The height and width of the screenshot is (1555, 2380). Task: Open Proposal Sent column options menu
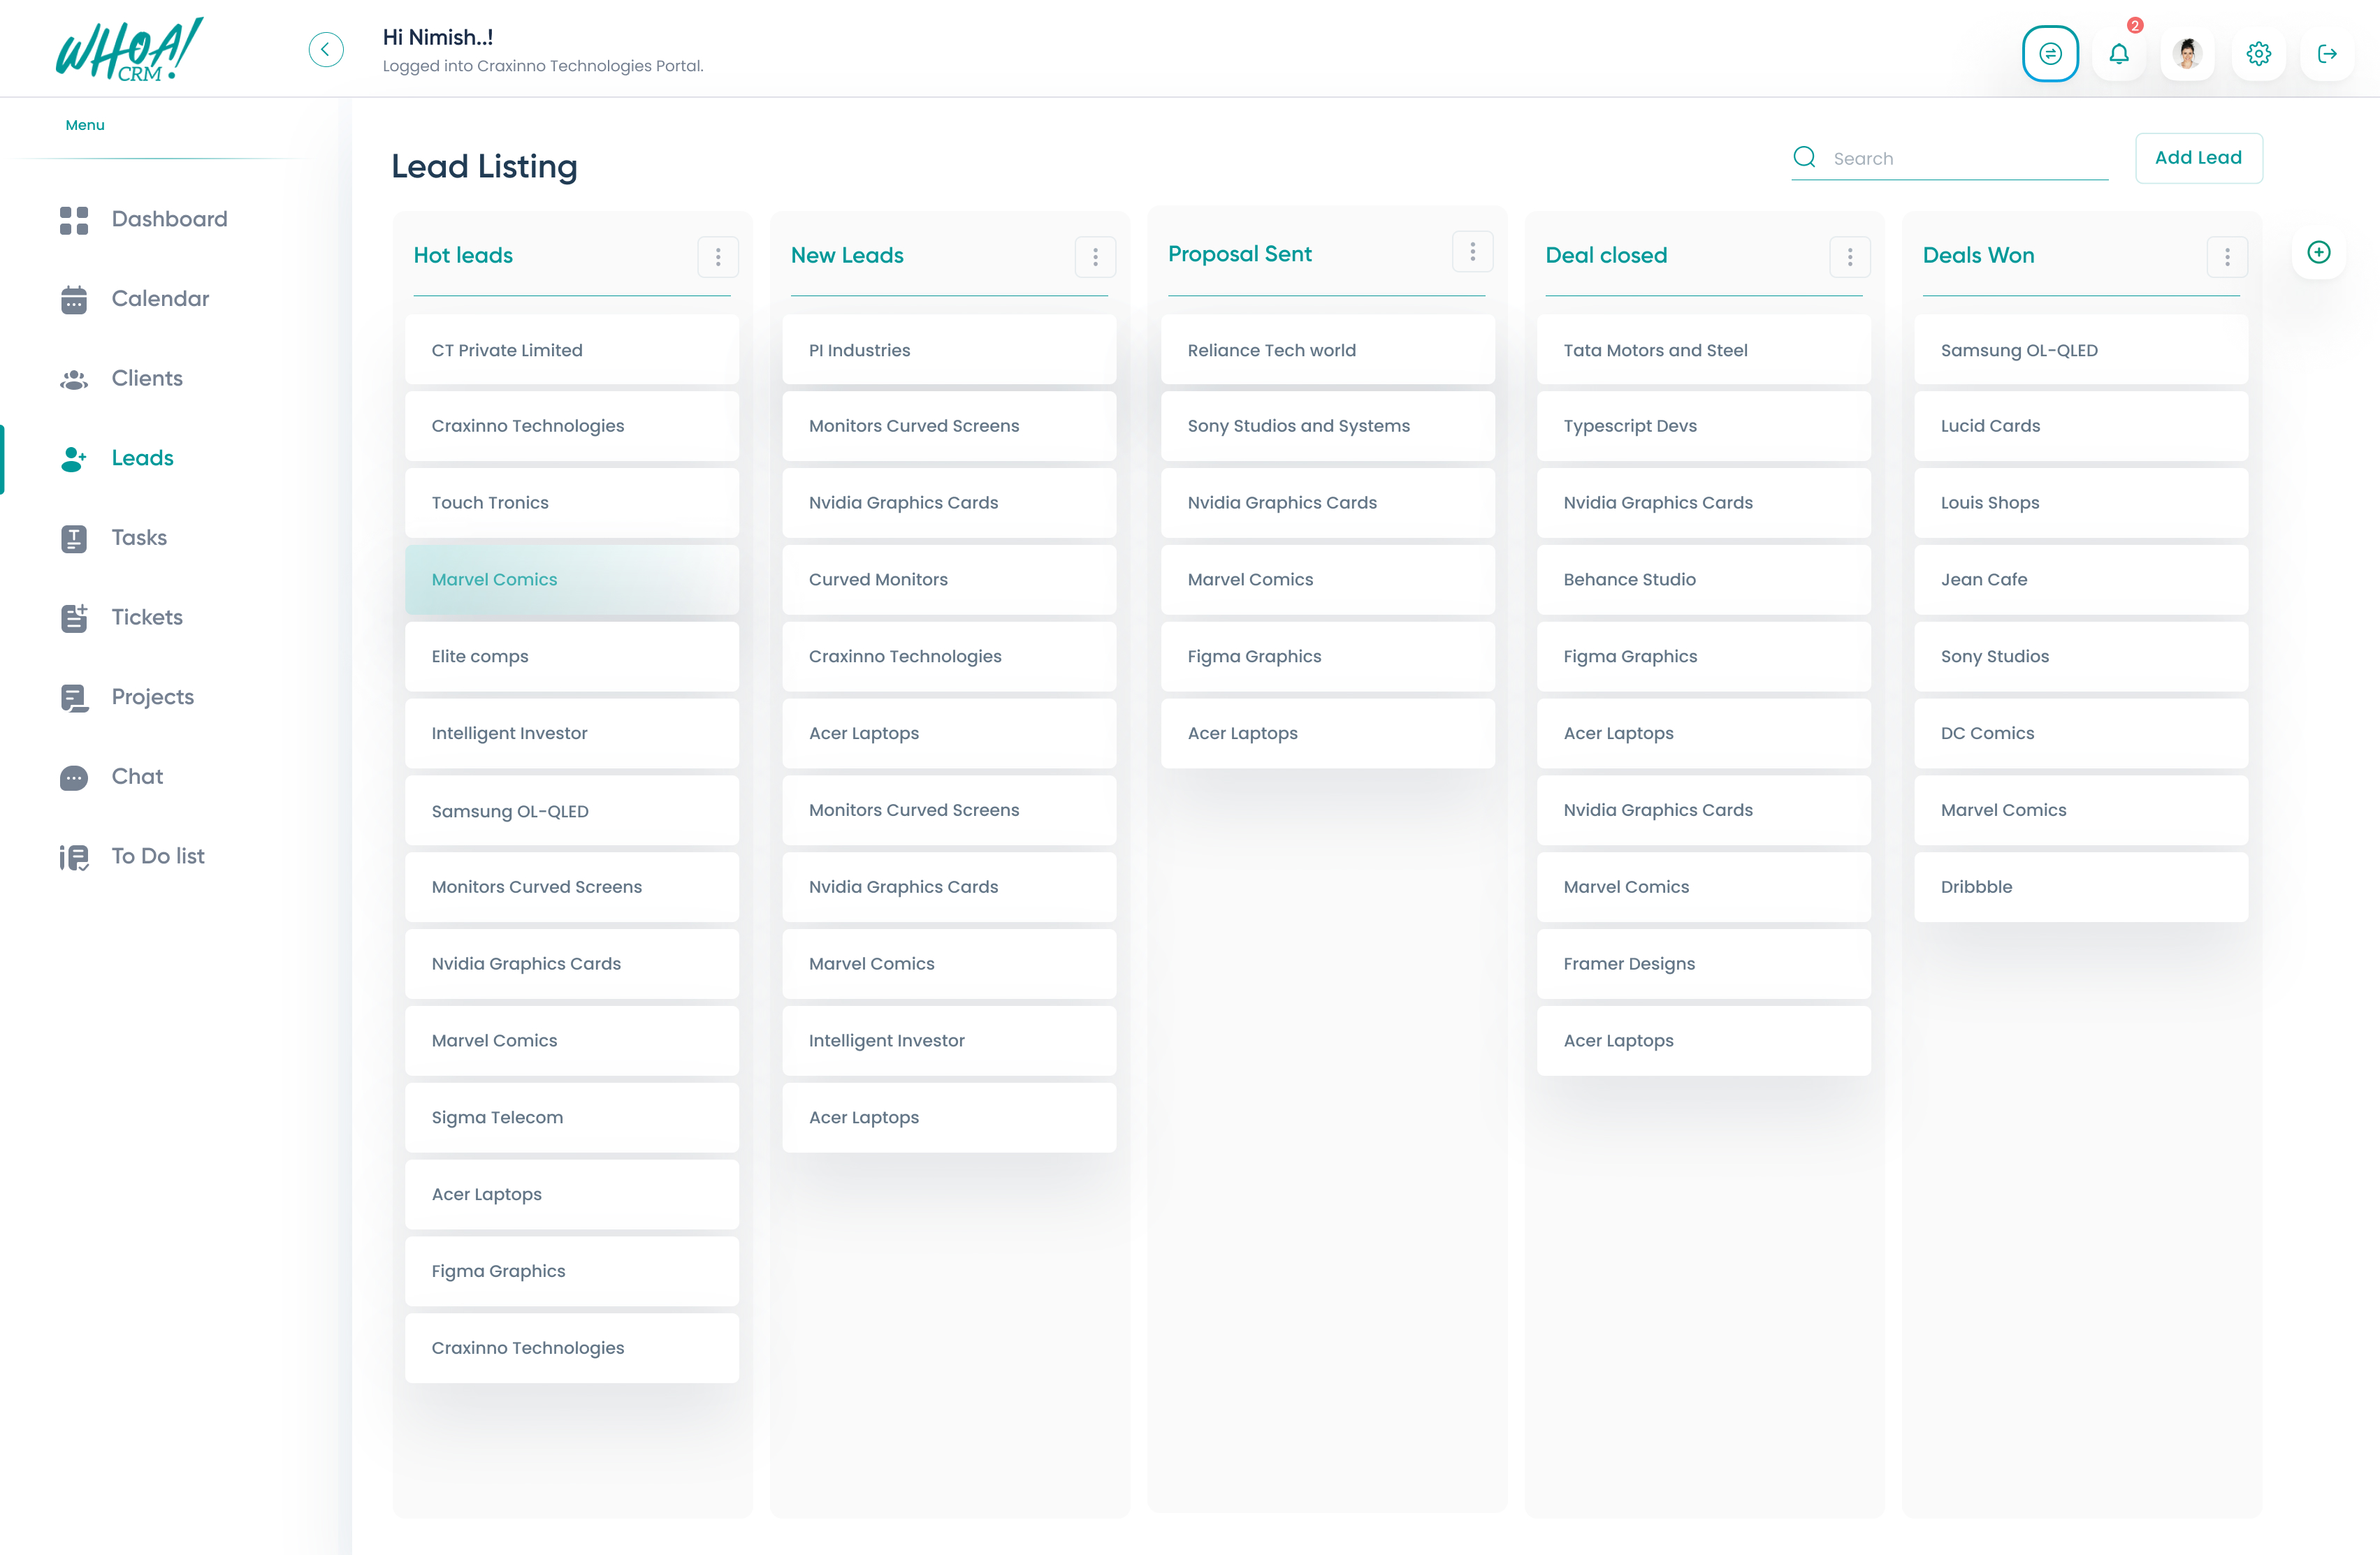tap(1472, 252)
